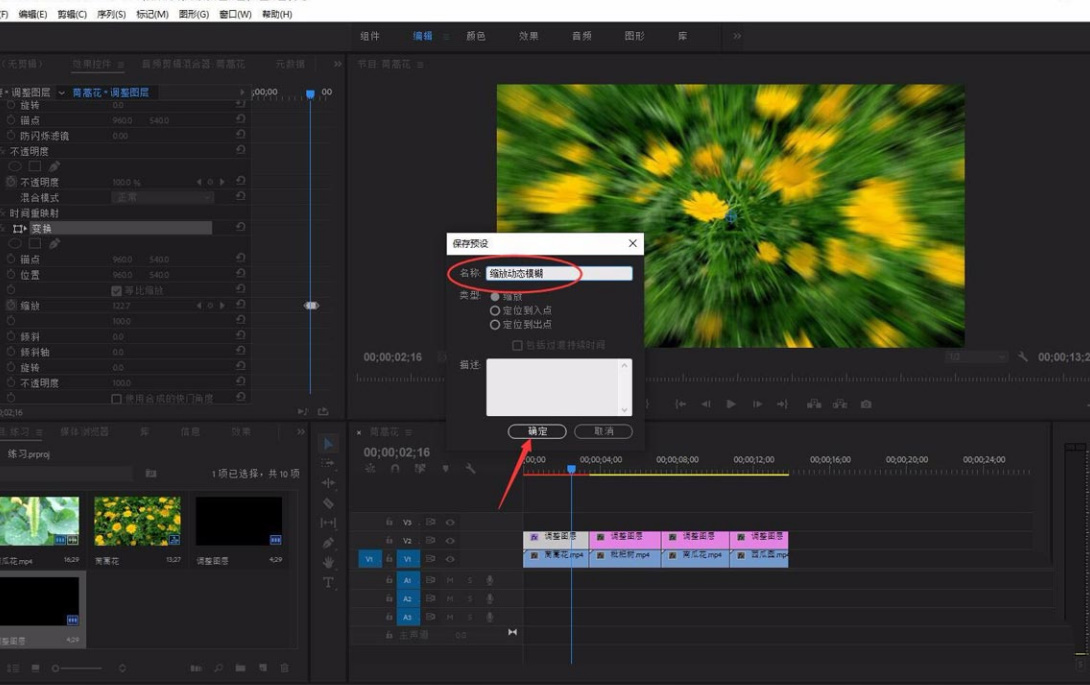Click 取消 to cancel the dialog
The image size is (1090, 685).
603,431
